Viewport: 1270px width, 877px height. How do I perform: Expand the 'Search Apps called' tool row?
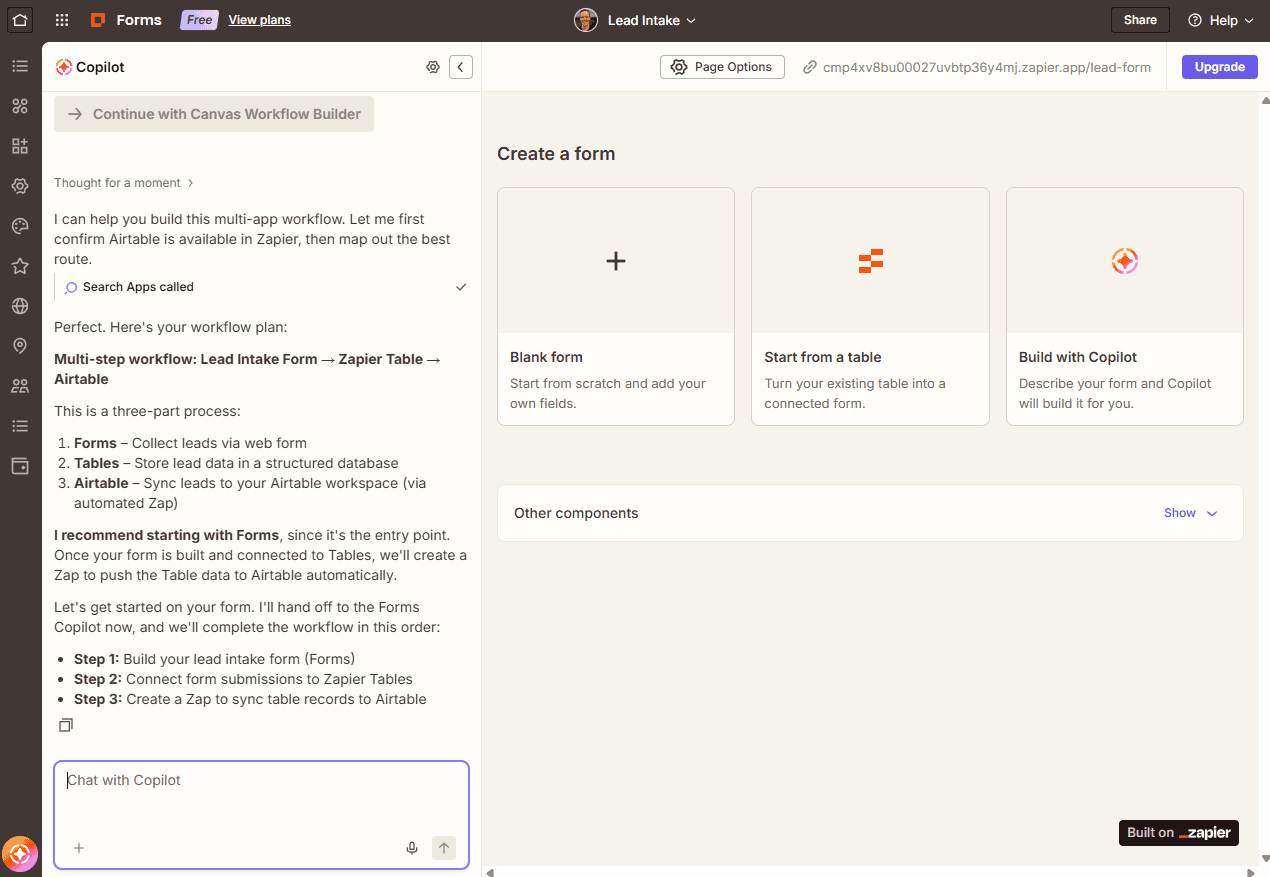click(261, 287)
